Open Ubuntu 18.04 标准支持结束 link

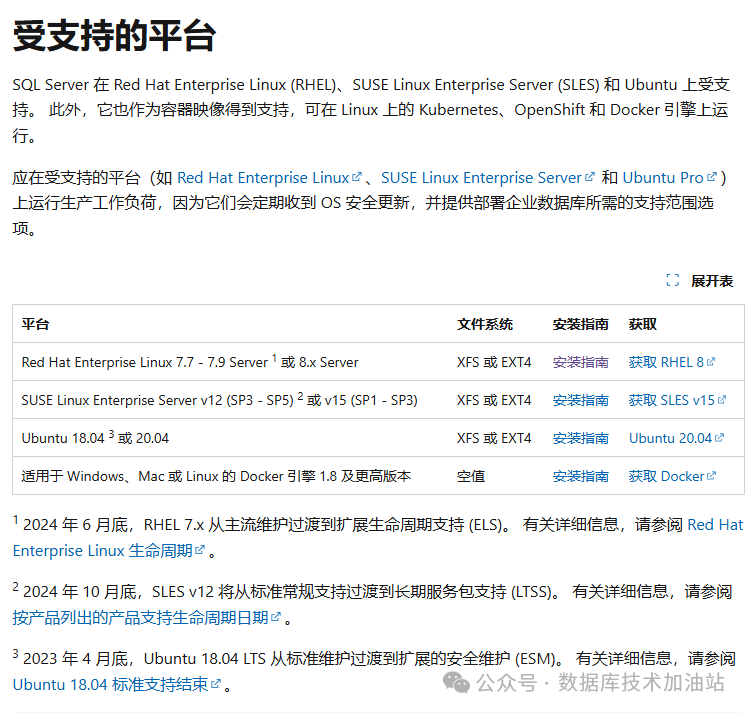tap(117, 684)
